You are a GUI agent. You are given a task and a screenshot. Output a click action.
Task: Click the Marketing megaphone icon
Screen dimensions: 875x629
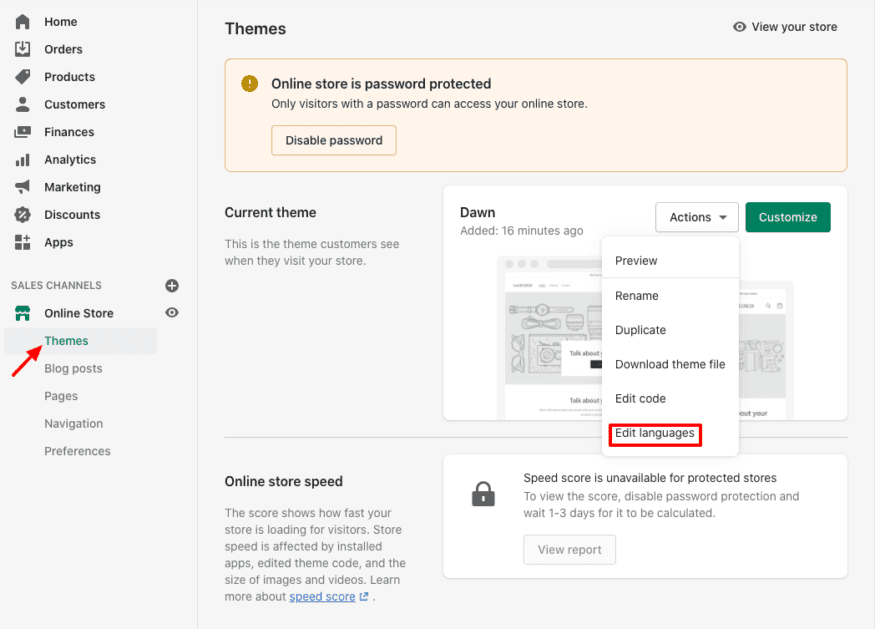click(22, 187)
